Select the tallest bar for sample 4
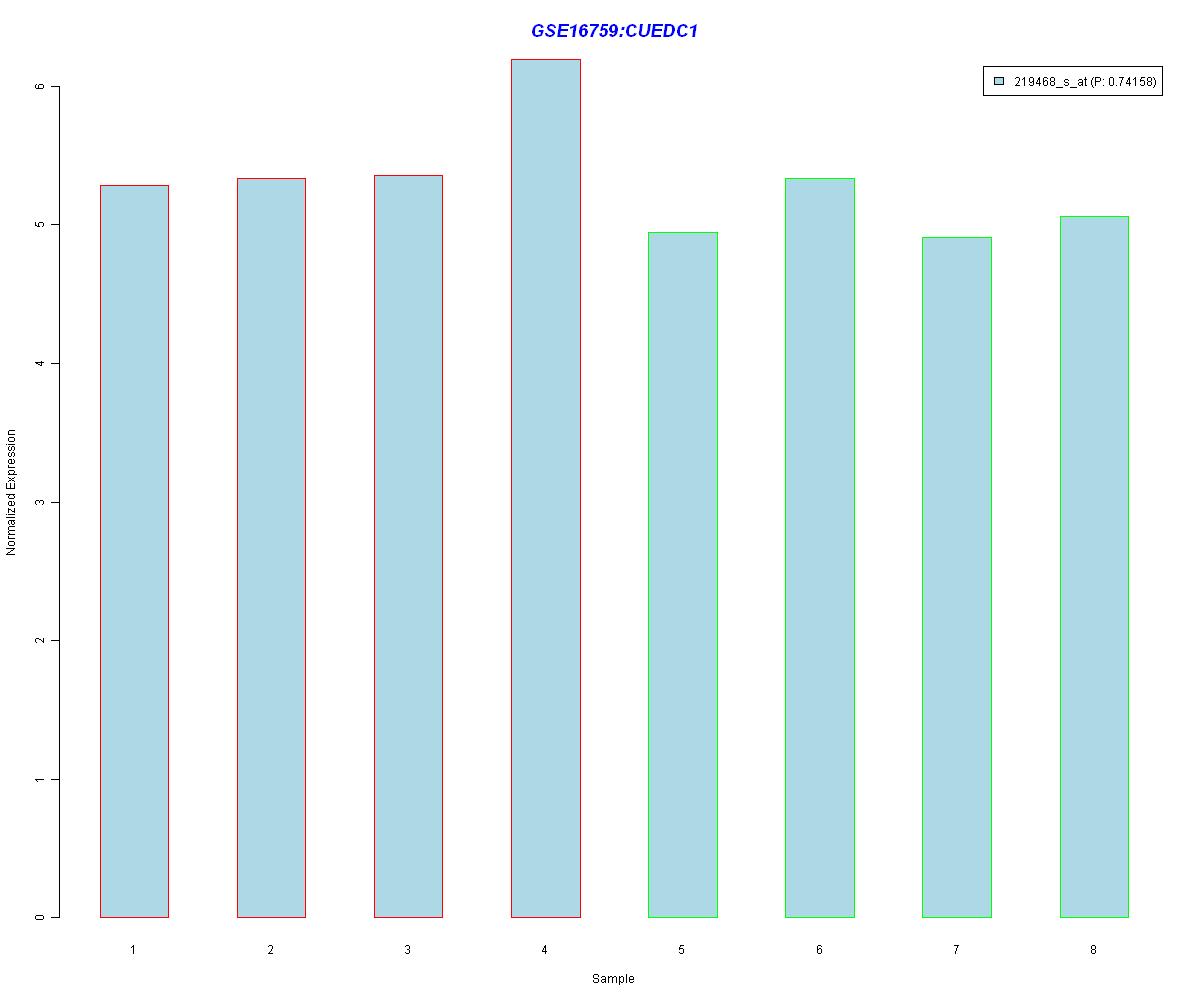The height and width of the screenshot is (1000, 1200). pos(545,488)
